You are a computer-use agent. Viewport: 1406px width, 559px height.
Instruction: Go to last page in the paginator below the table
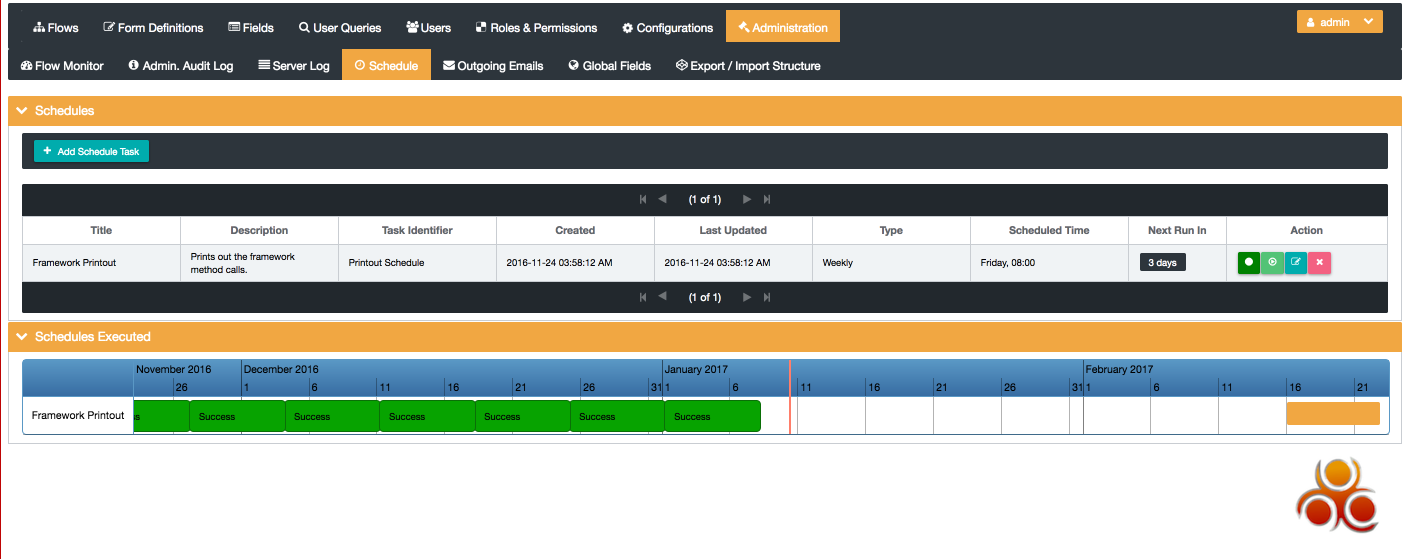tap(767, 297)
